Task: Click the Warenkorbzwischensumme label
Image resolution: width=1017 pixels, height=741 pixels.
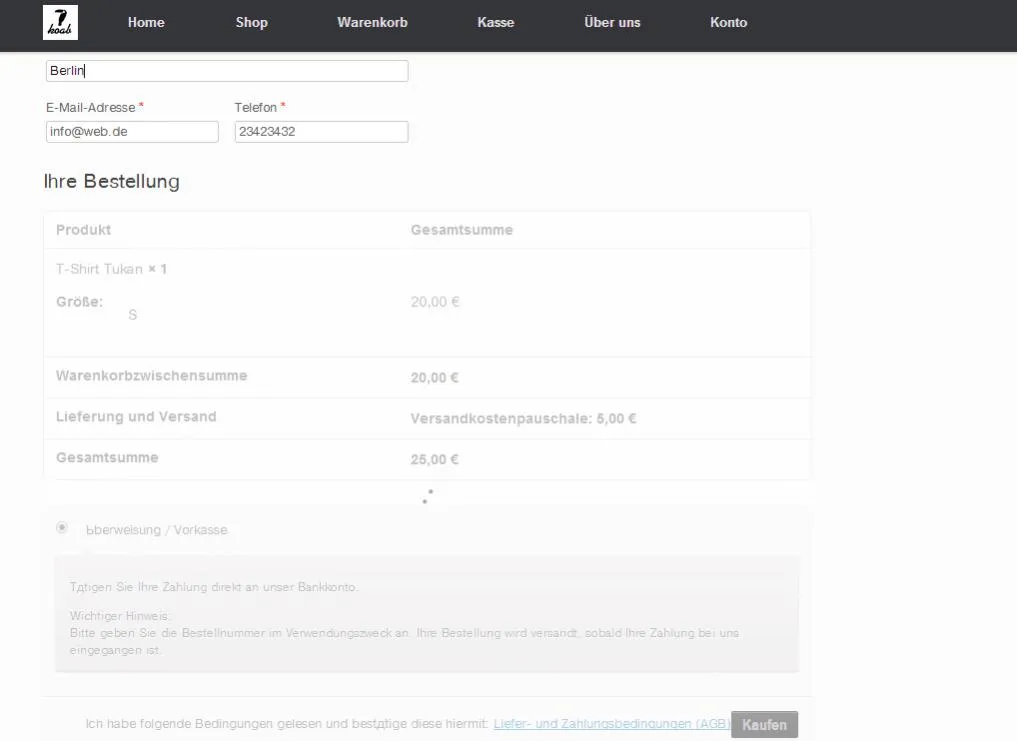Action: click(x=152, y=376)
